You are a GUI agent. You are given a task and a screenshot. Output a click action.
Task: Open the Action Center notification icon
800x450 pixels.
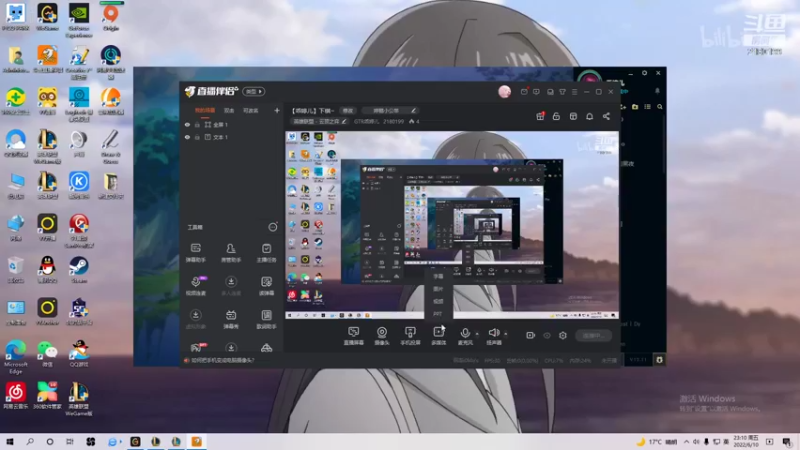coord(787,441)
